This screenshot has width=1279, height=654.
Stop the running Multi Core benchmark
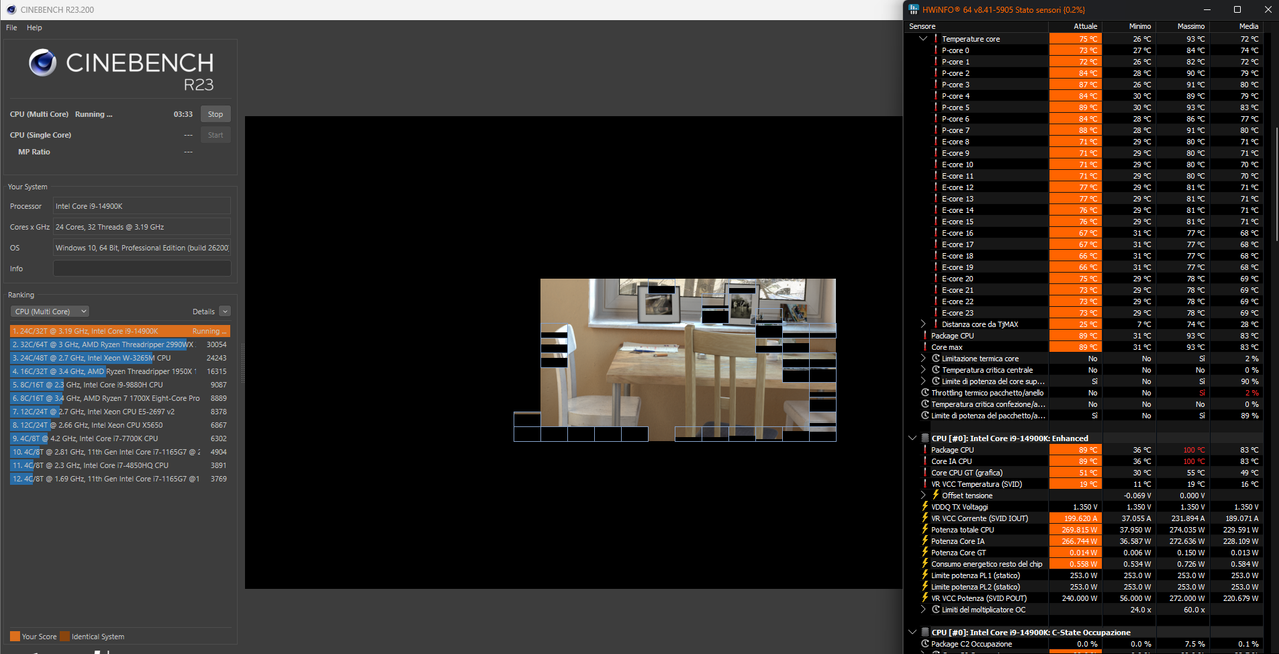coord(215,114)
